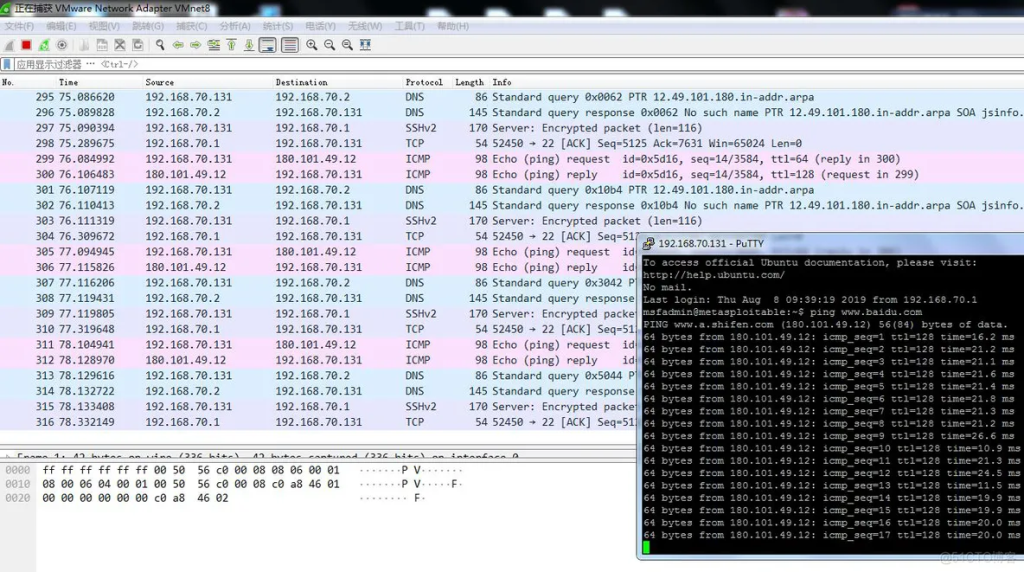Open the 视图(V) menu

(x=104, y=26)
